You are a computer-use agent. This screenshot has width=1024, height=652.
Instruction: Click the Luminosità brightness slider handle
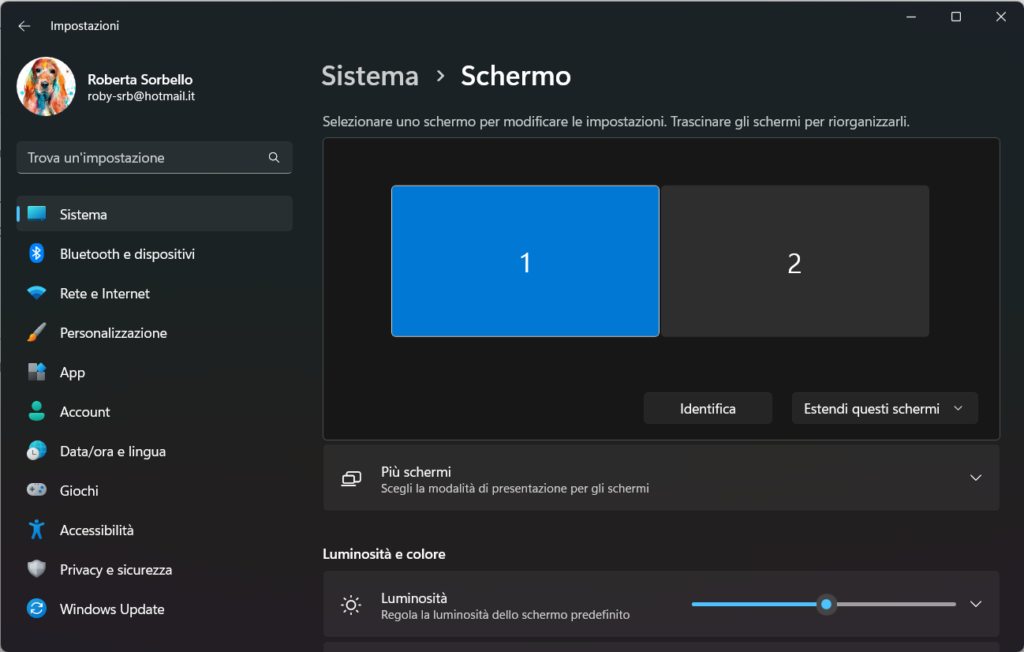click(826, 604)
